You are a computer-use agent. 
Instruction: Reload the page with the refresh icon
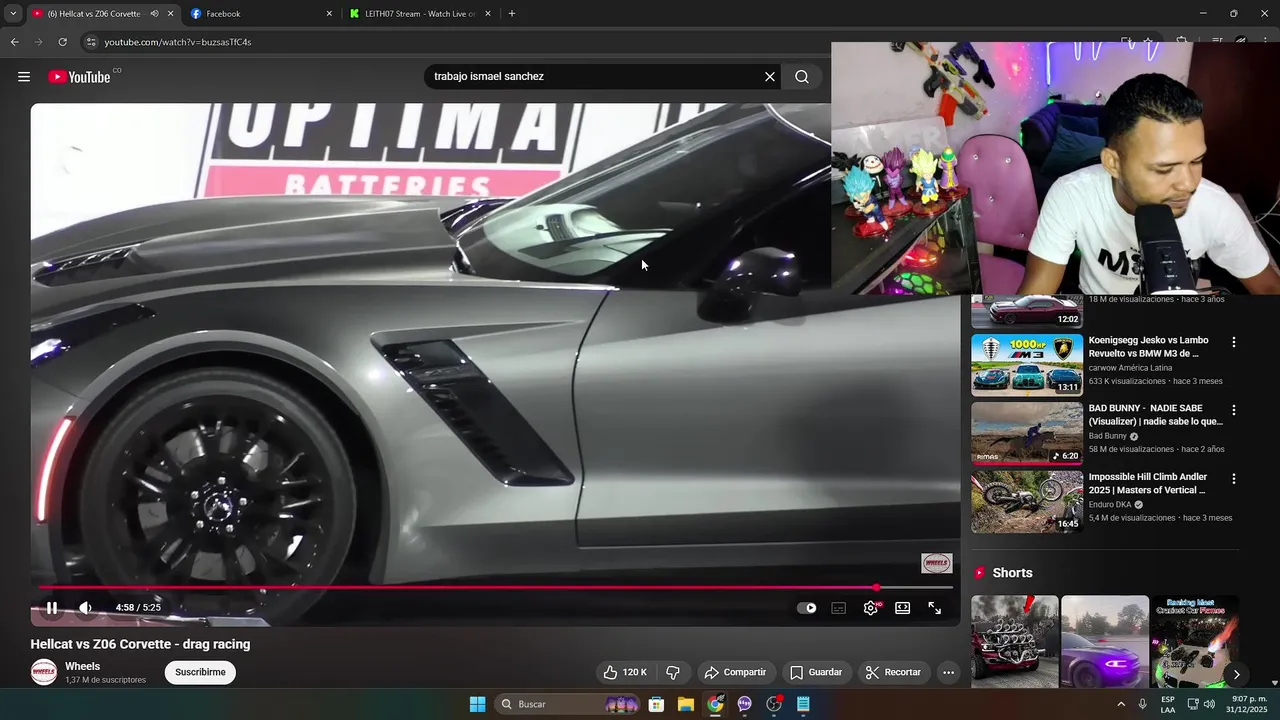pos(62,42)
